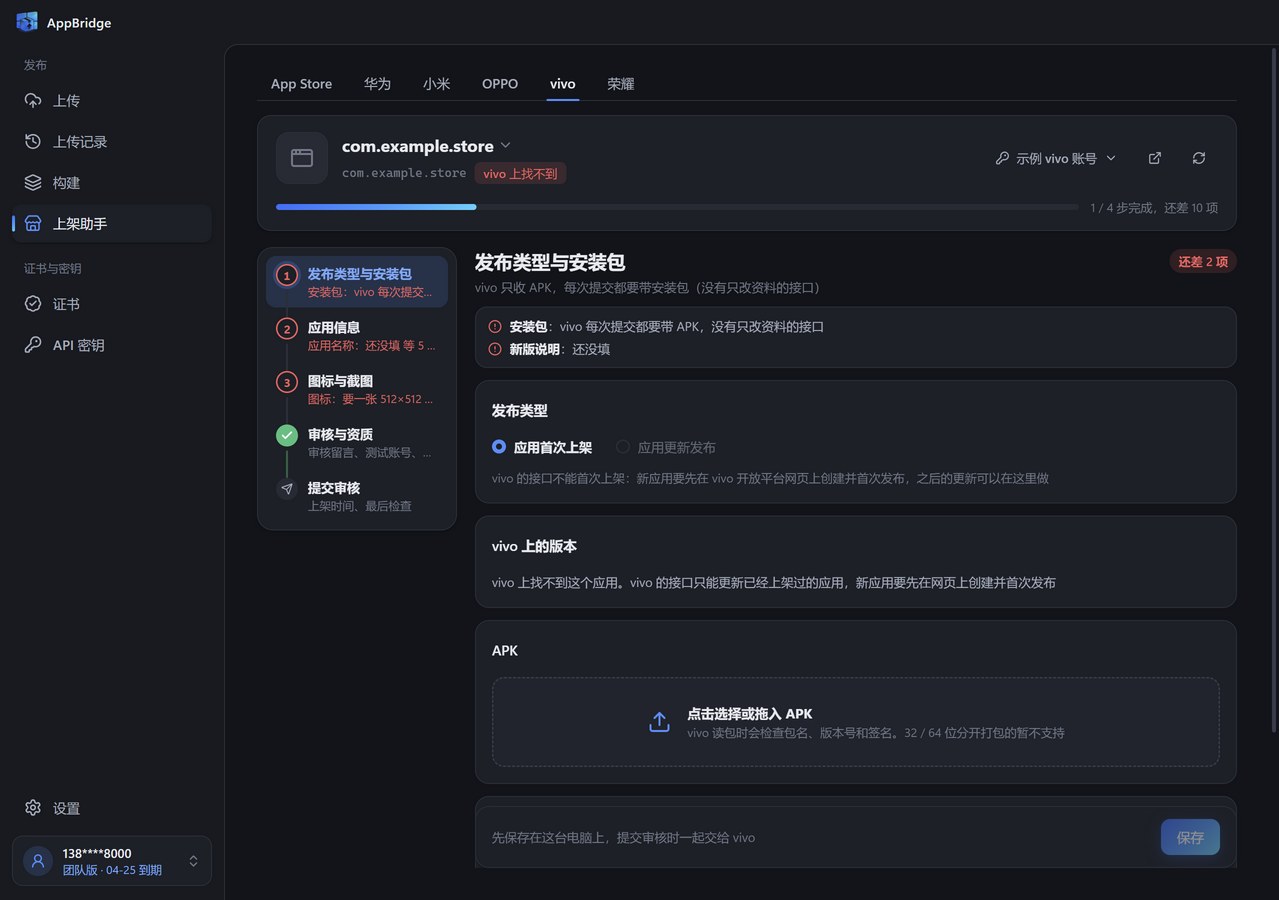Expand com.example.store app selector chevron

point(505,146)
